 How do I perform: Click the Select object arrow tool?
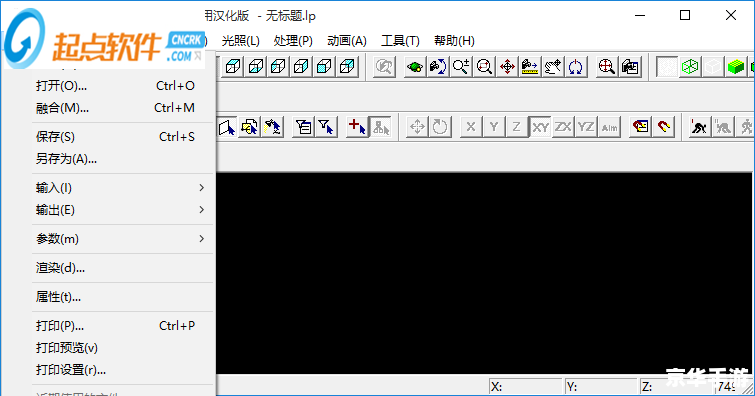coord(227,127)
